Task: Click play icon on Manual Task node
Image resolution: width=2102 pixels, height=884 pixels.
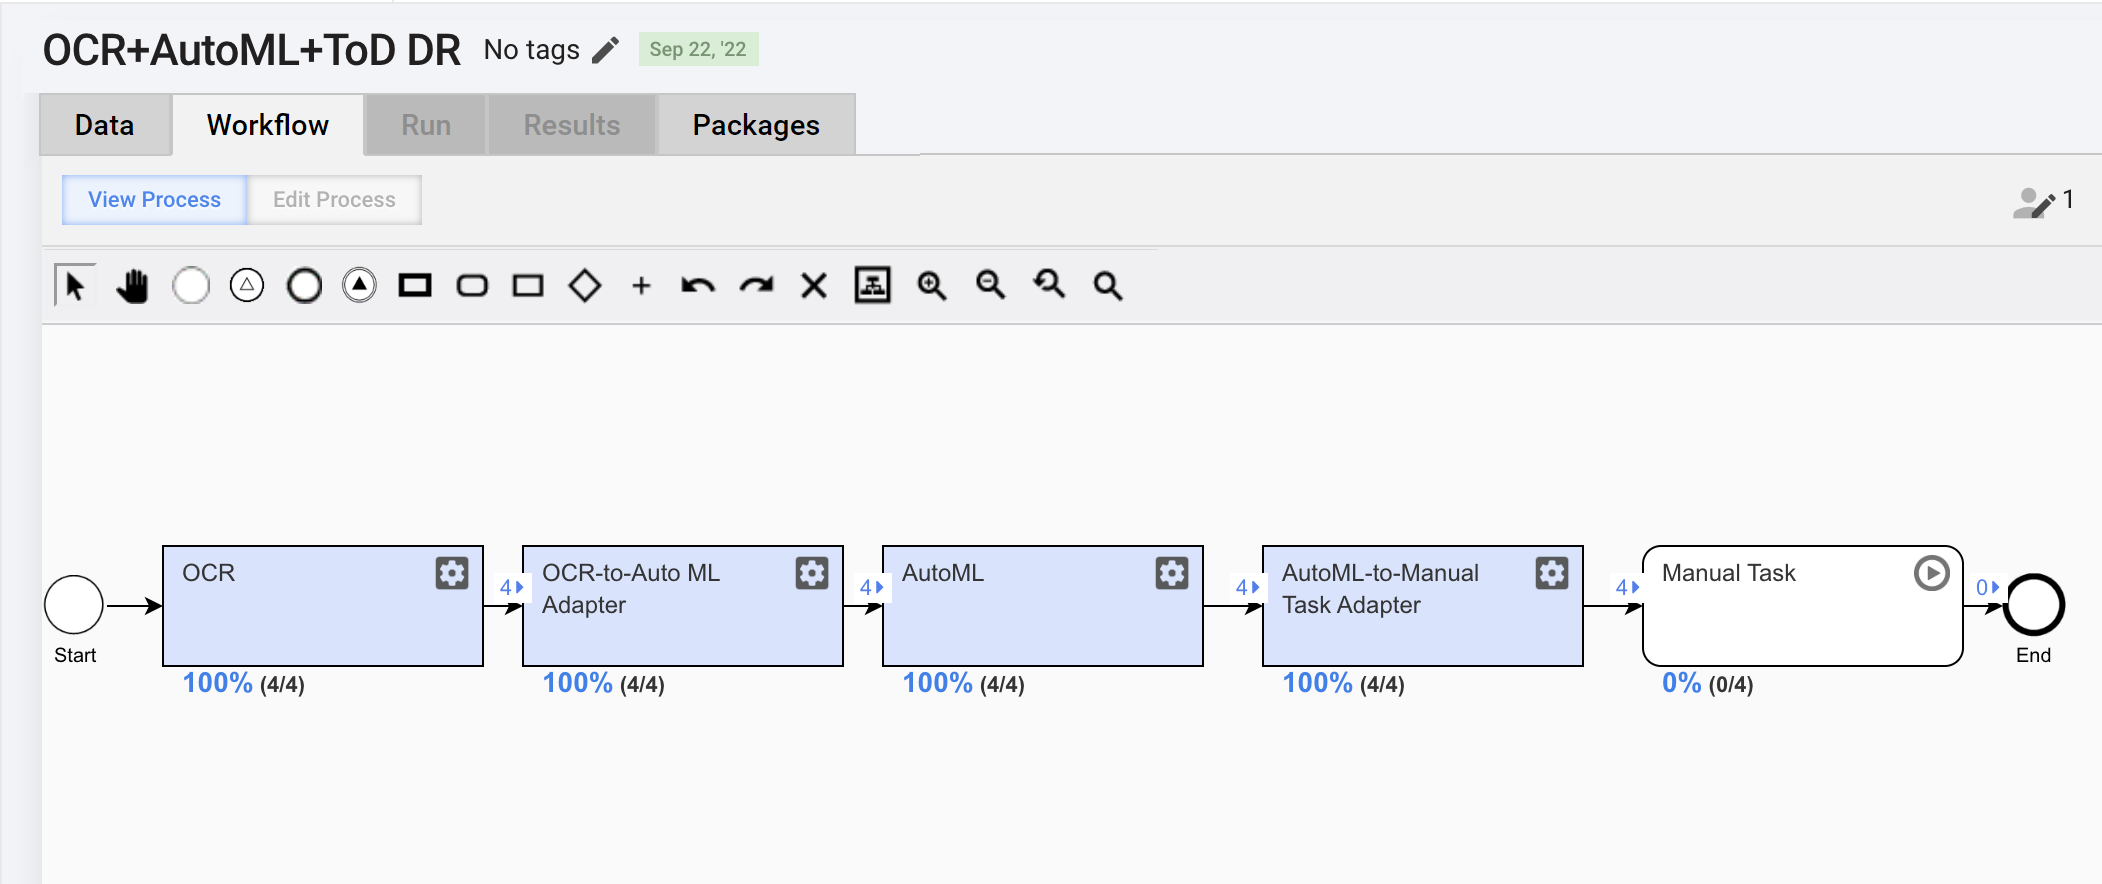Action: (1932, 573)
